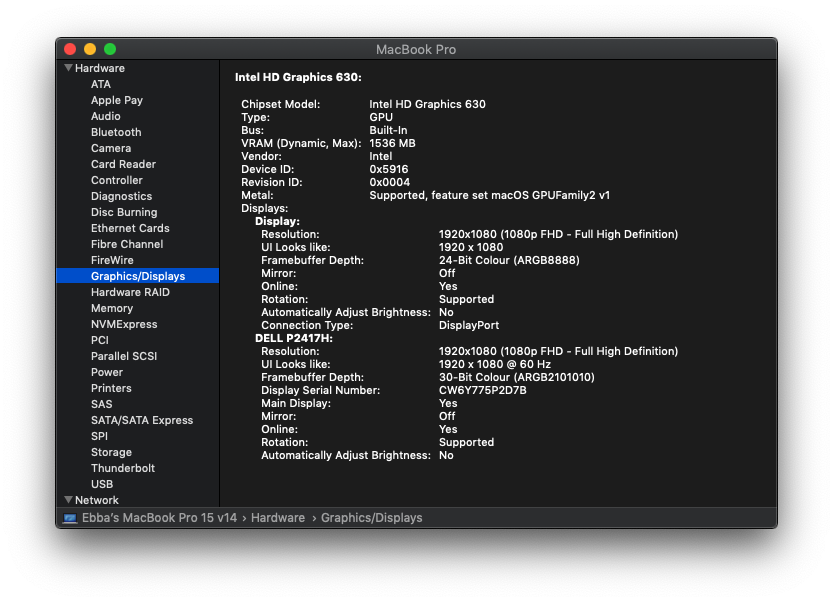Select SAS sidebar entry
Image resolution: width=833 pixels, height=602 pixels.
click(x=101, y=404)
